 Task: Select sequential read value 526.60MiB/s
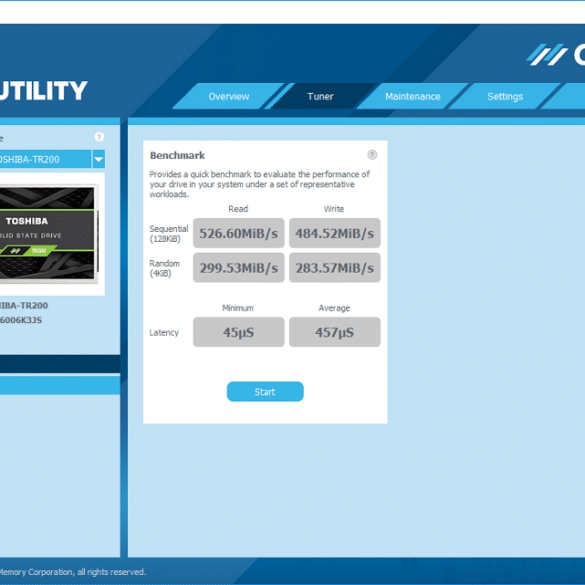(x=238, y=233)
